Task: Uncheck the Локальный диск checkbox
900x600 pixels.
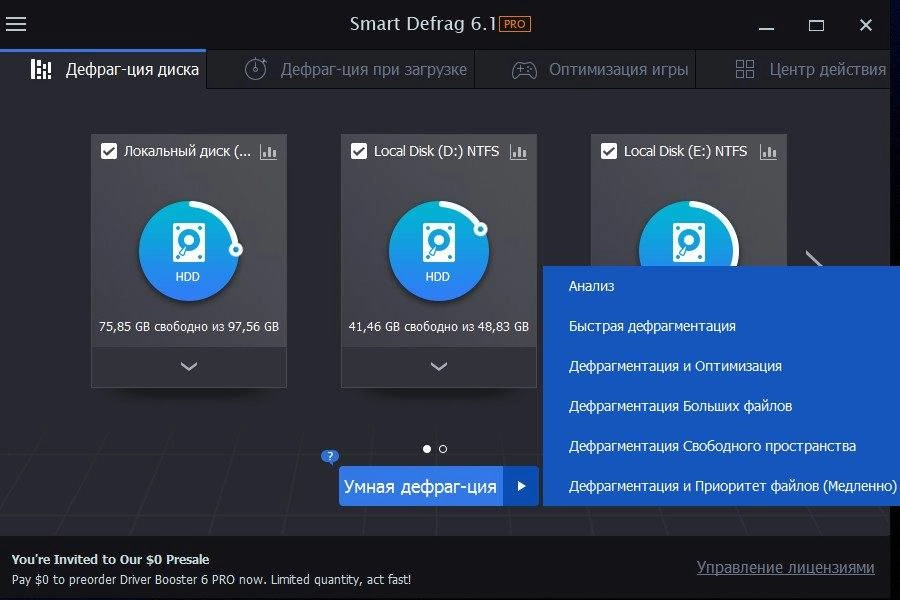Action: click(109, 151)
